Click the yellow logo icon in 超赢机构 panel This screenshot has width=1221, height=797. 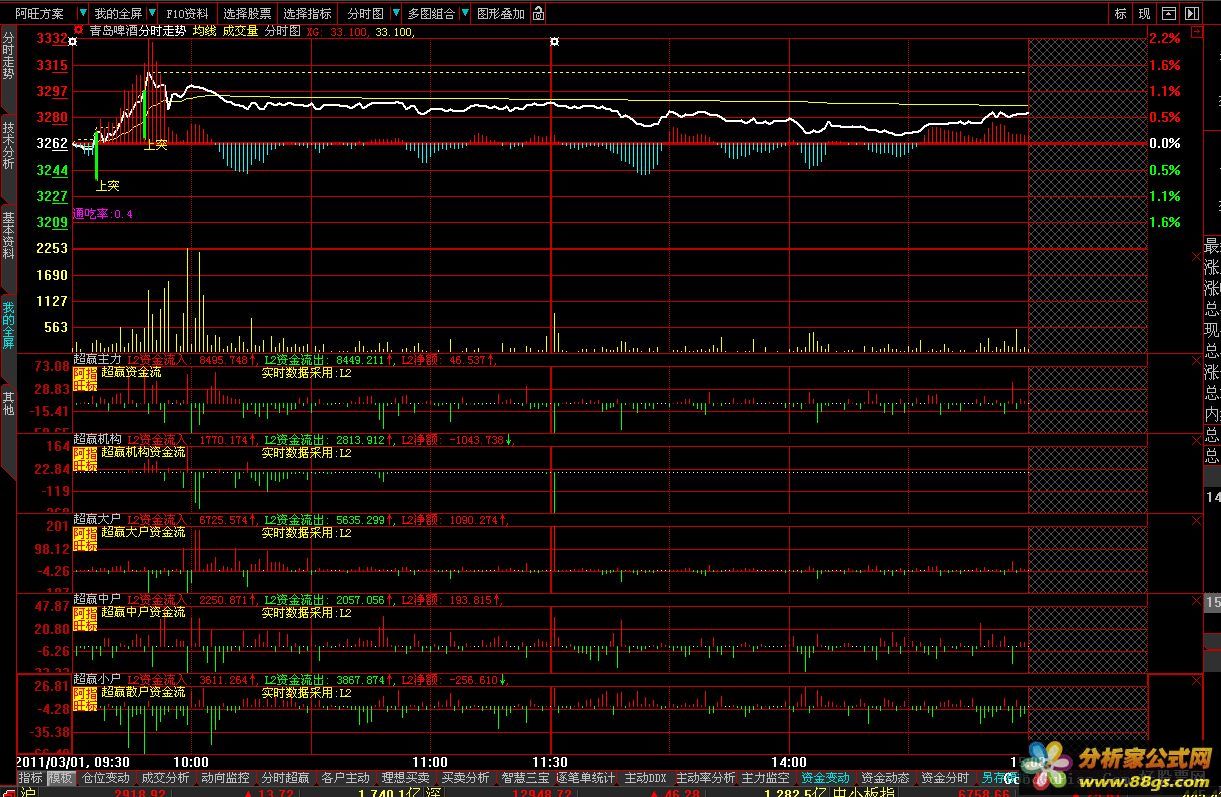point(85,458)
